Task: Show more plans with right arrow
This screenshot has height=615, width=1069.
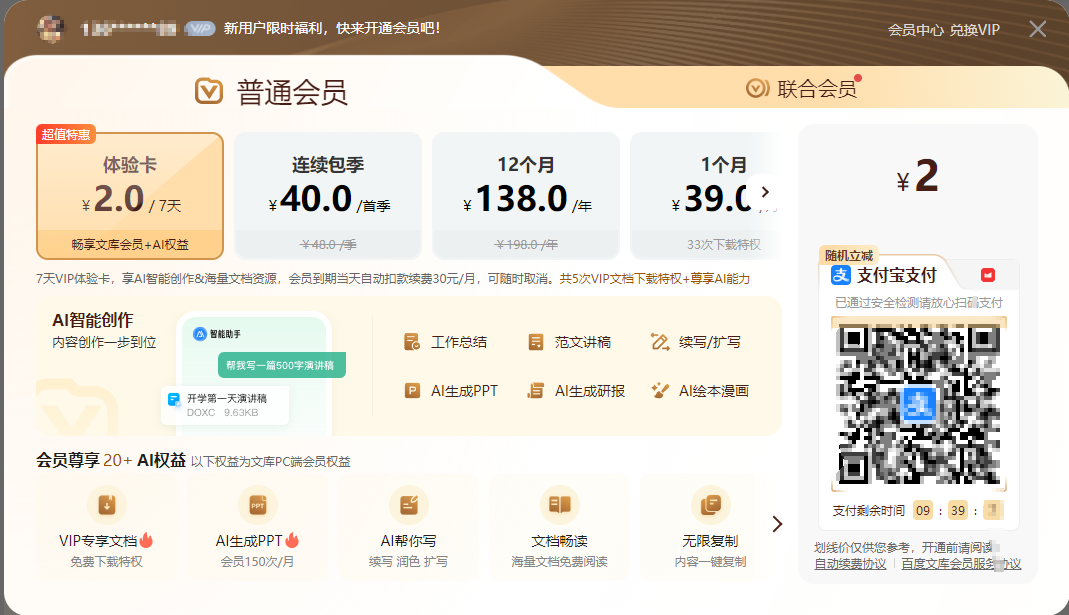Action: click(x=765, y=192)
